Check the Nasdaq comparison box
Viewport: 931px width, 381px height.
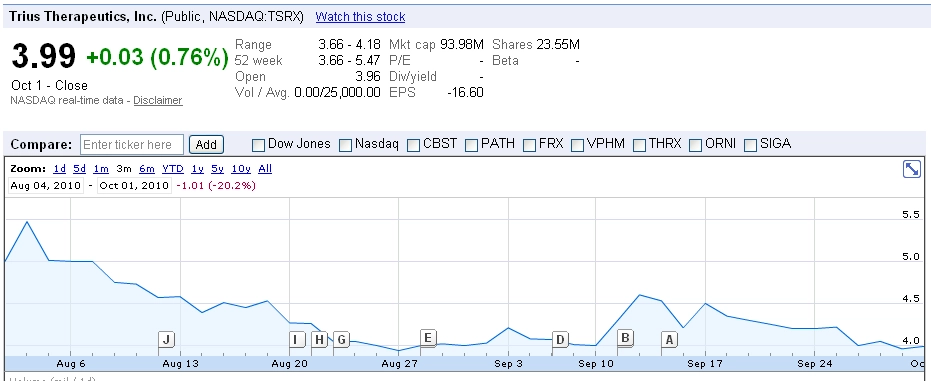[x=346, y=145]
